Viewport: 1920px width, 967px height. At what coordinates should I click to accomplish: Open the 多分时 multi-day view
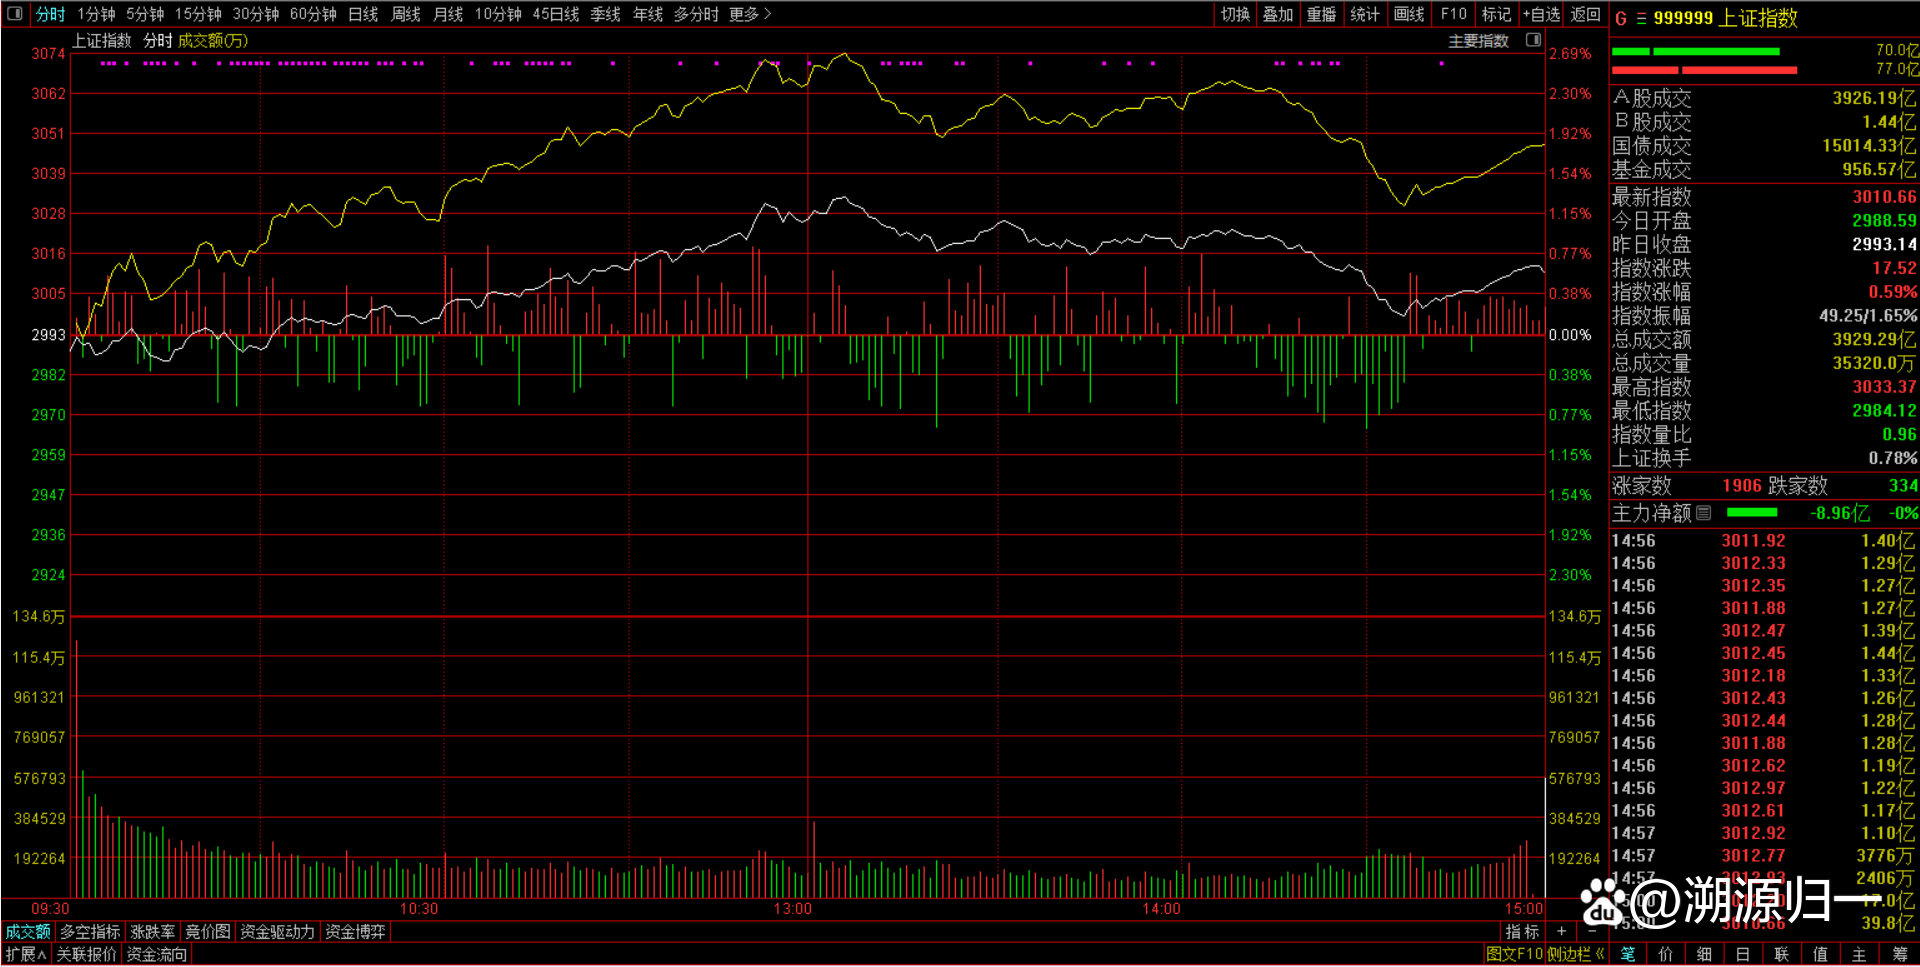[x=696, y=14]
